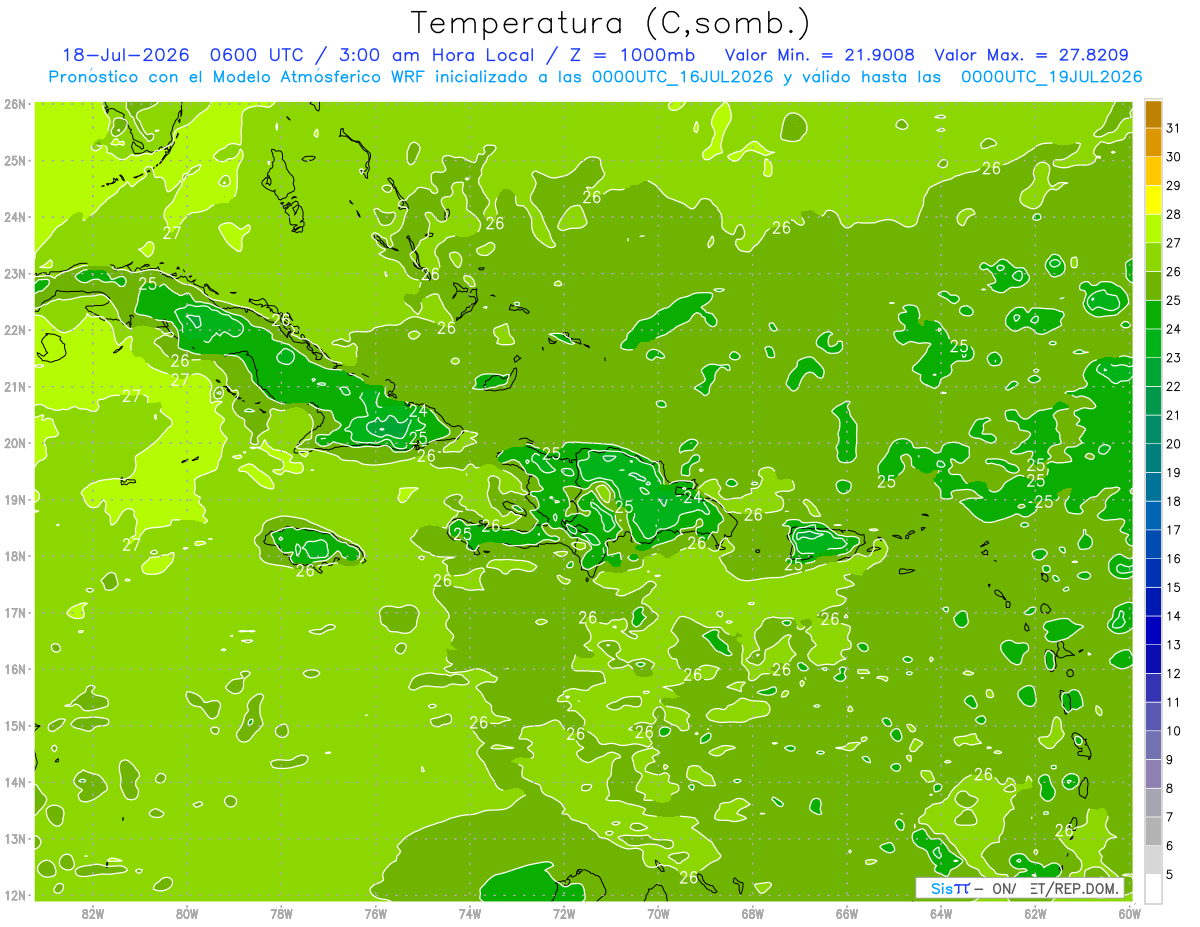Image resolution: width=1200 pixels, height=927 pixels.
Task: Click the 15N latitude axis label
Action: pyautogui.click(x=14, y=726)
